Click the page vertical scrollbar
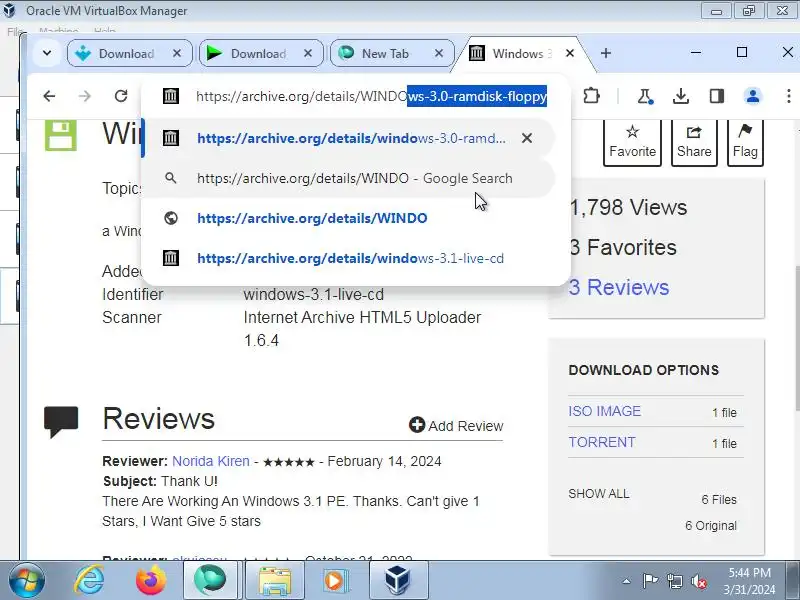 [796, 338]
